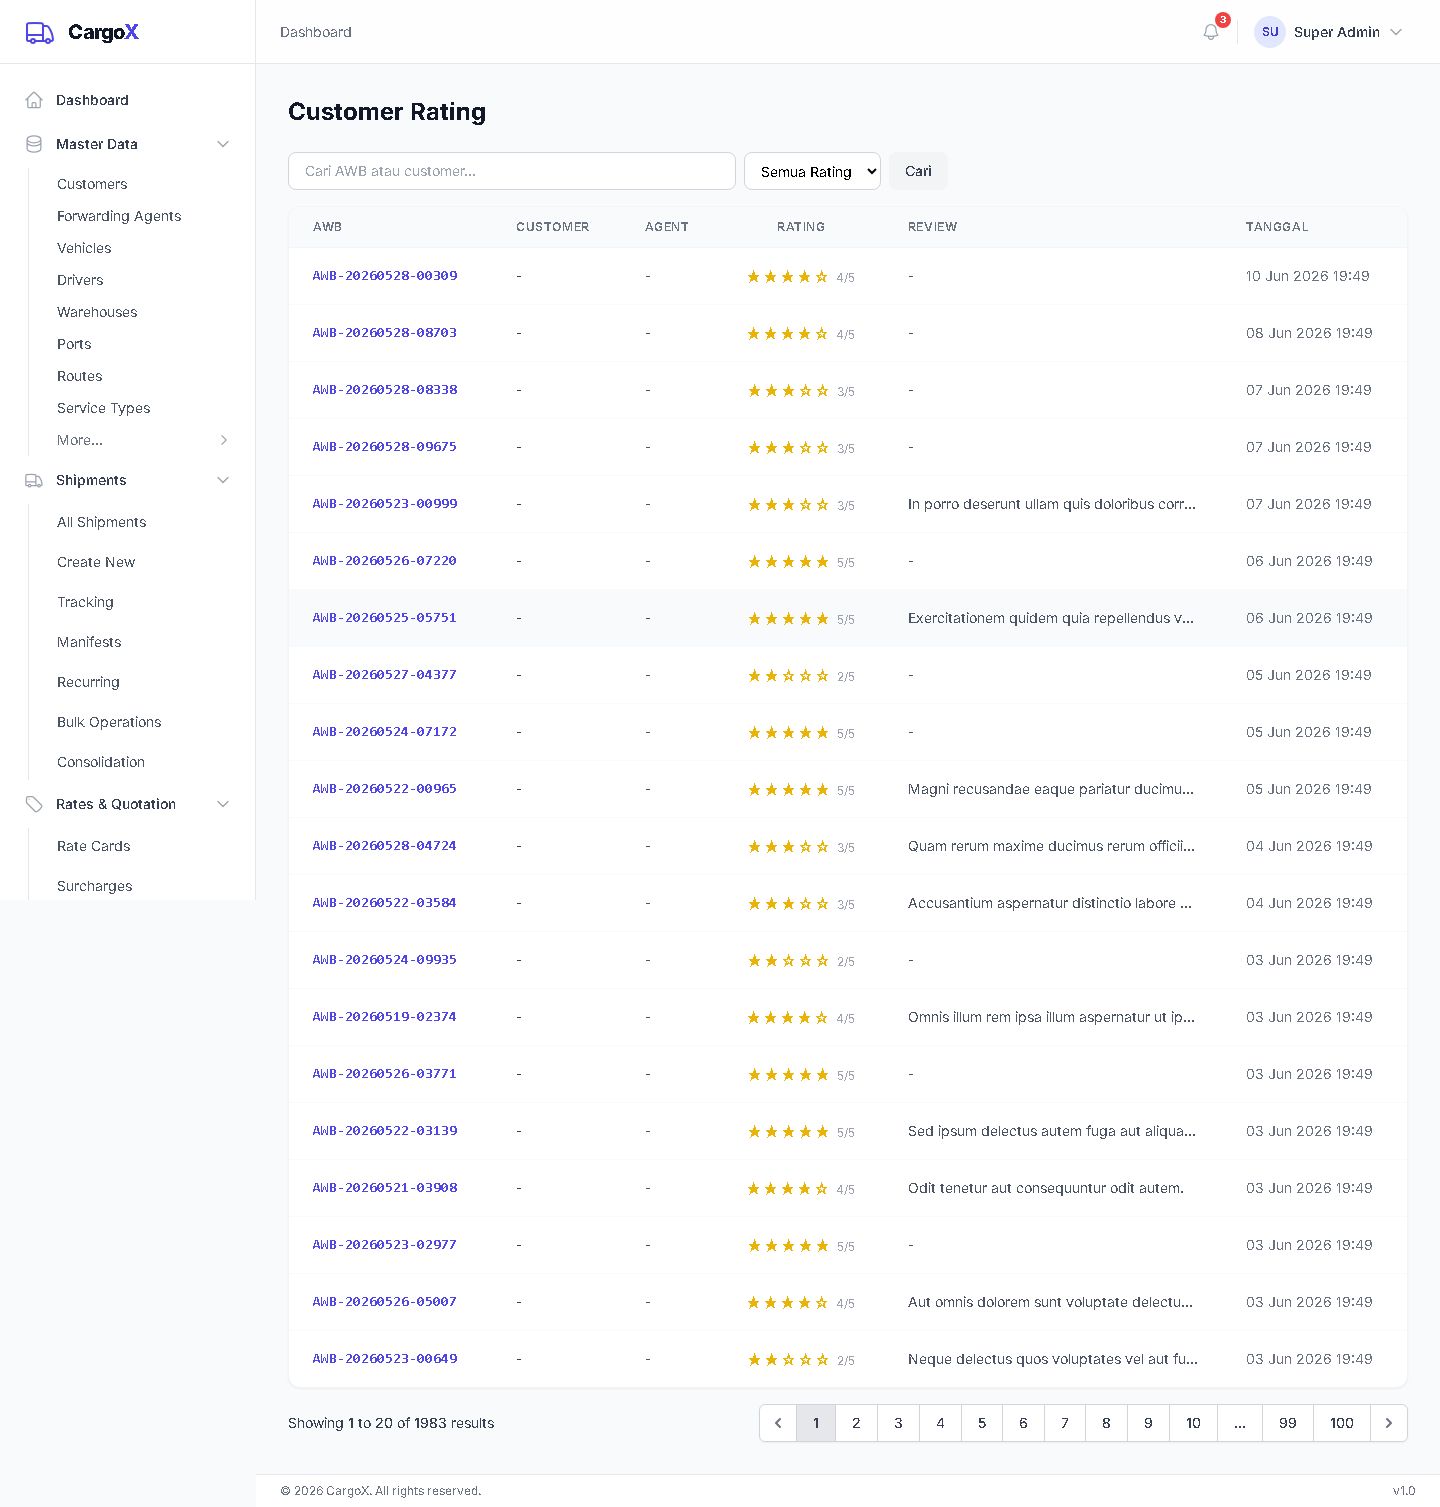Open AWB-20260522-00965 link

(x=385, y=789)
